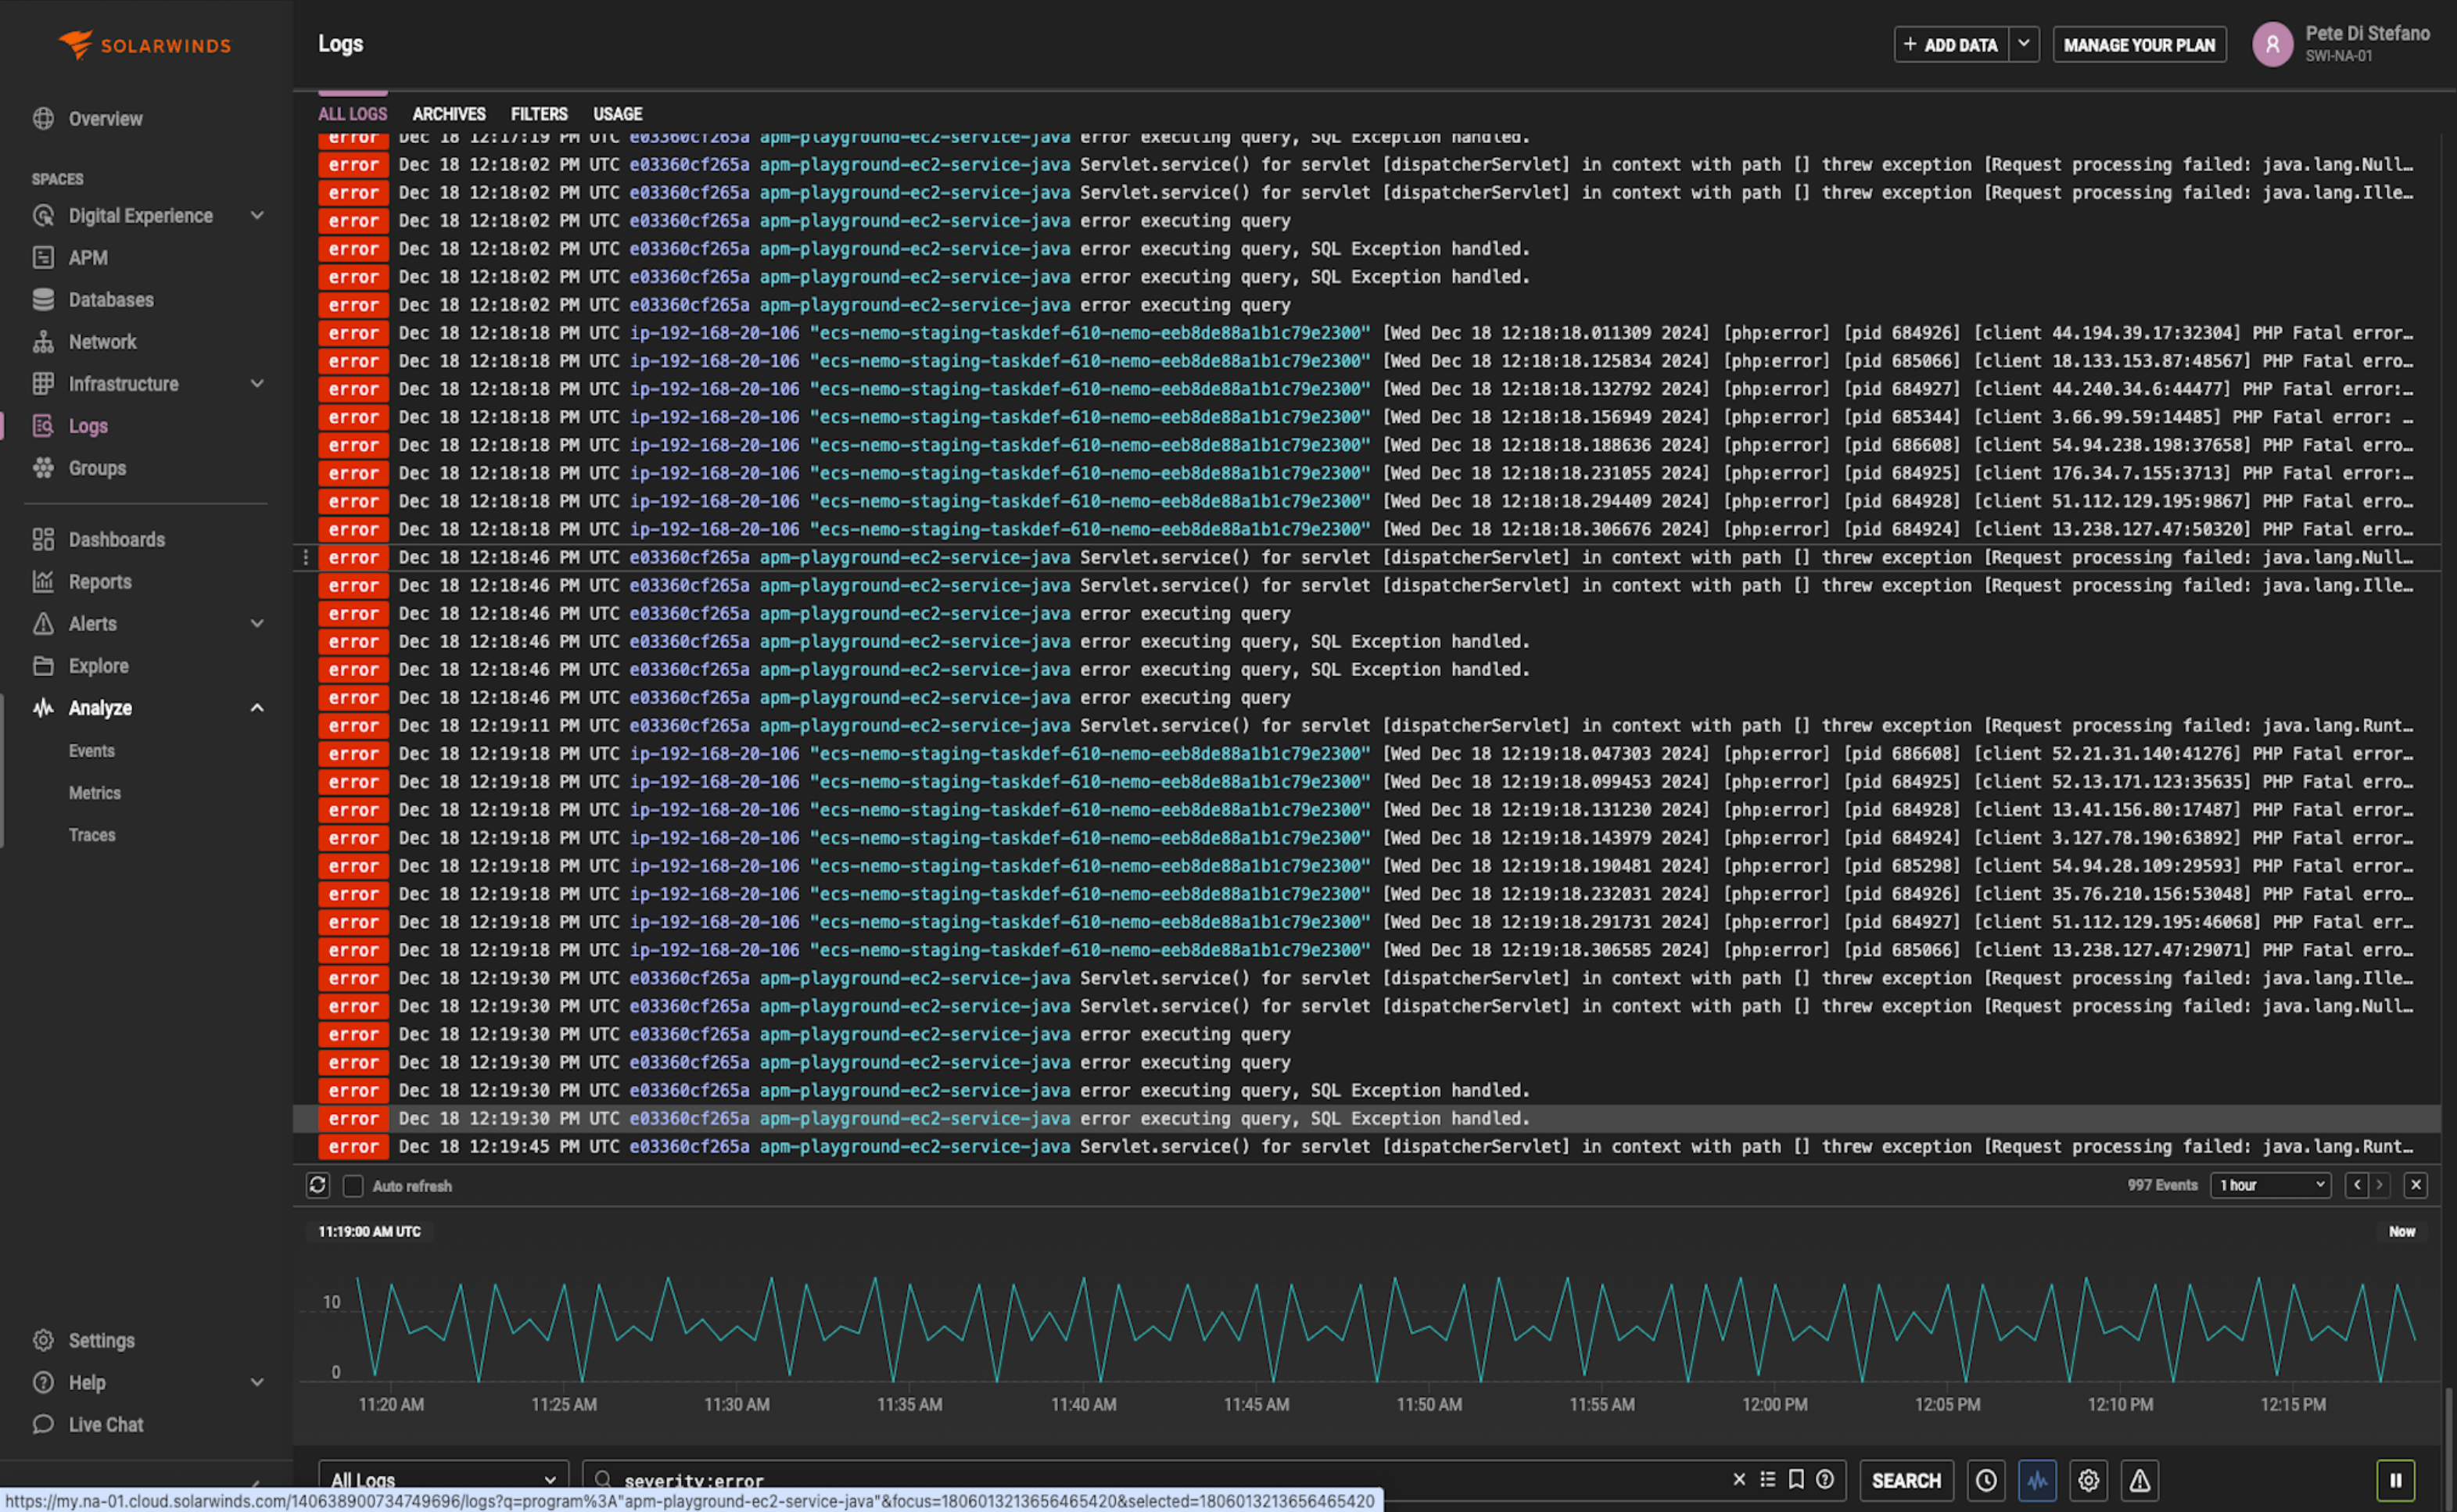Click the SEARCH button

coord(1905,1480)
